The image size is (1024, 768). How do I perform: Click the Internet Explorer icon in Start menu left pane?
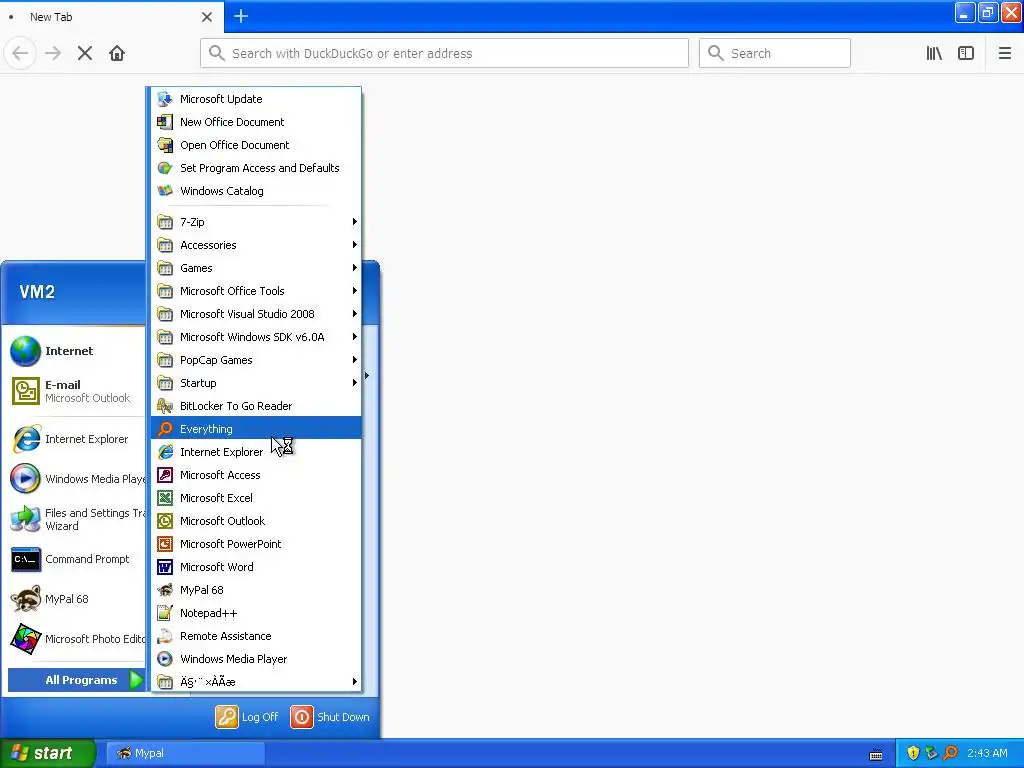(x=25, y=439)
